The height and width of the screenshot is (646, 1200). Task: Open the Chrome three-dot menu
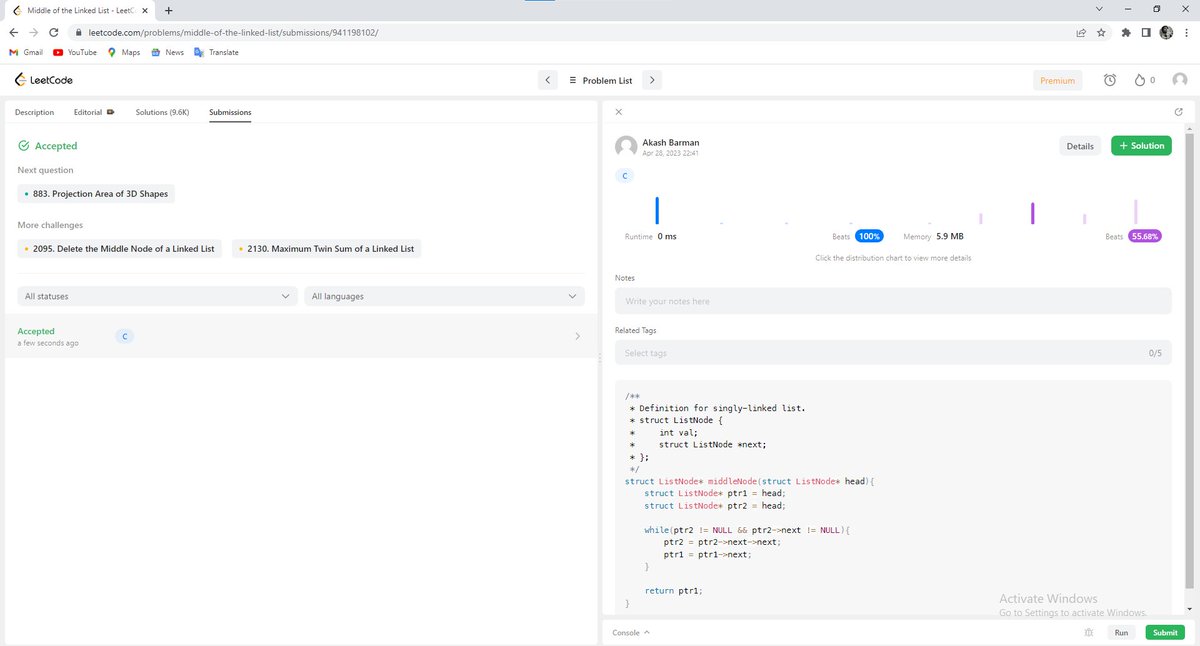click(1186, 32)
